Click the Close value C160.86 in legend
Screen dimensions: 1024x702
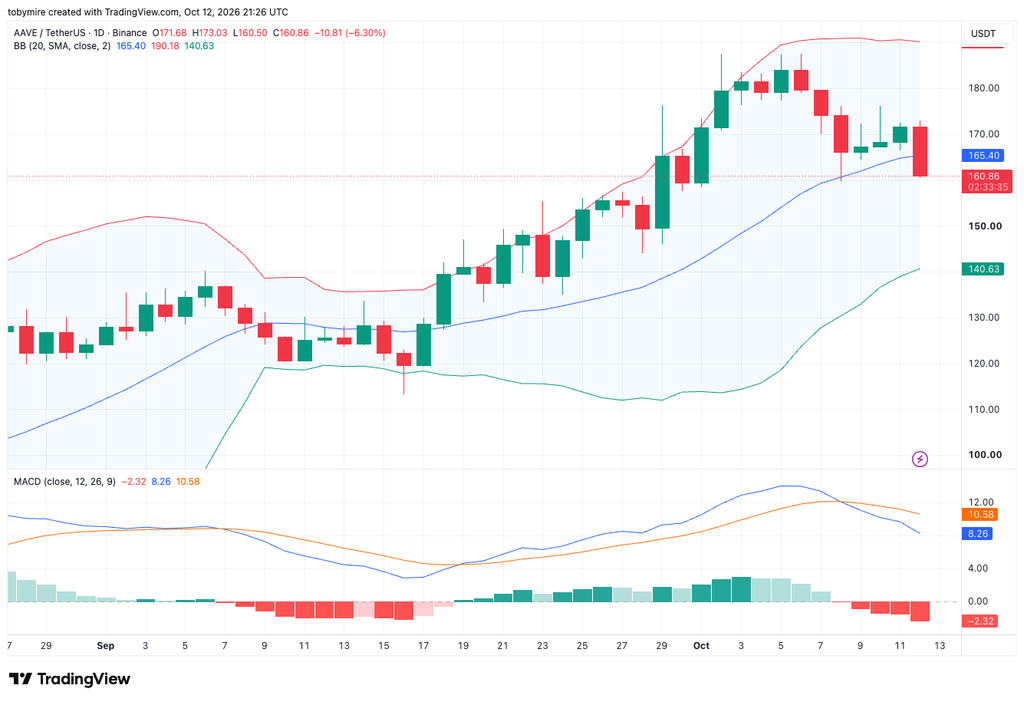291,33
